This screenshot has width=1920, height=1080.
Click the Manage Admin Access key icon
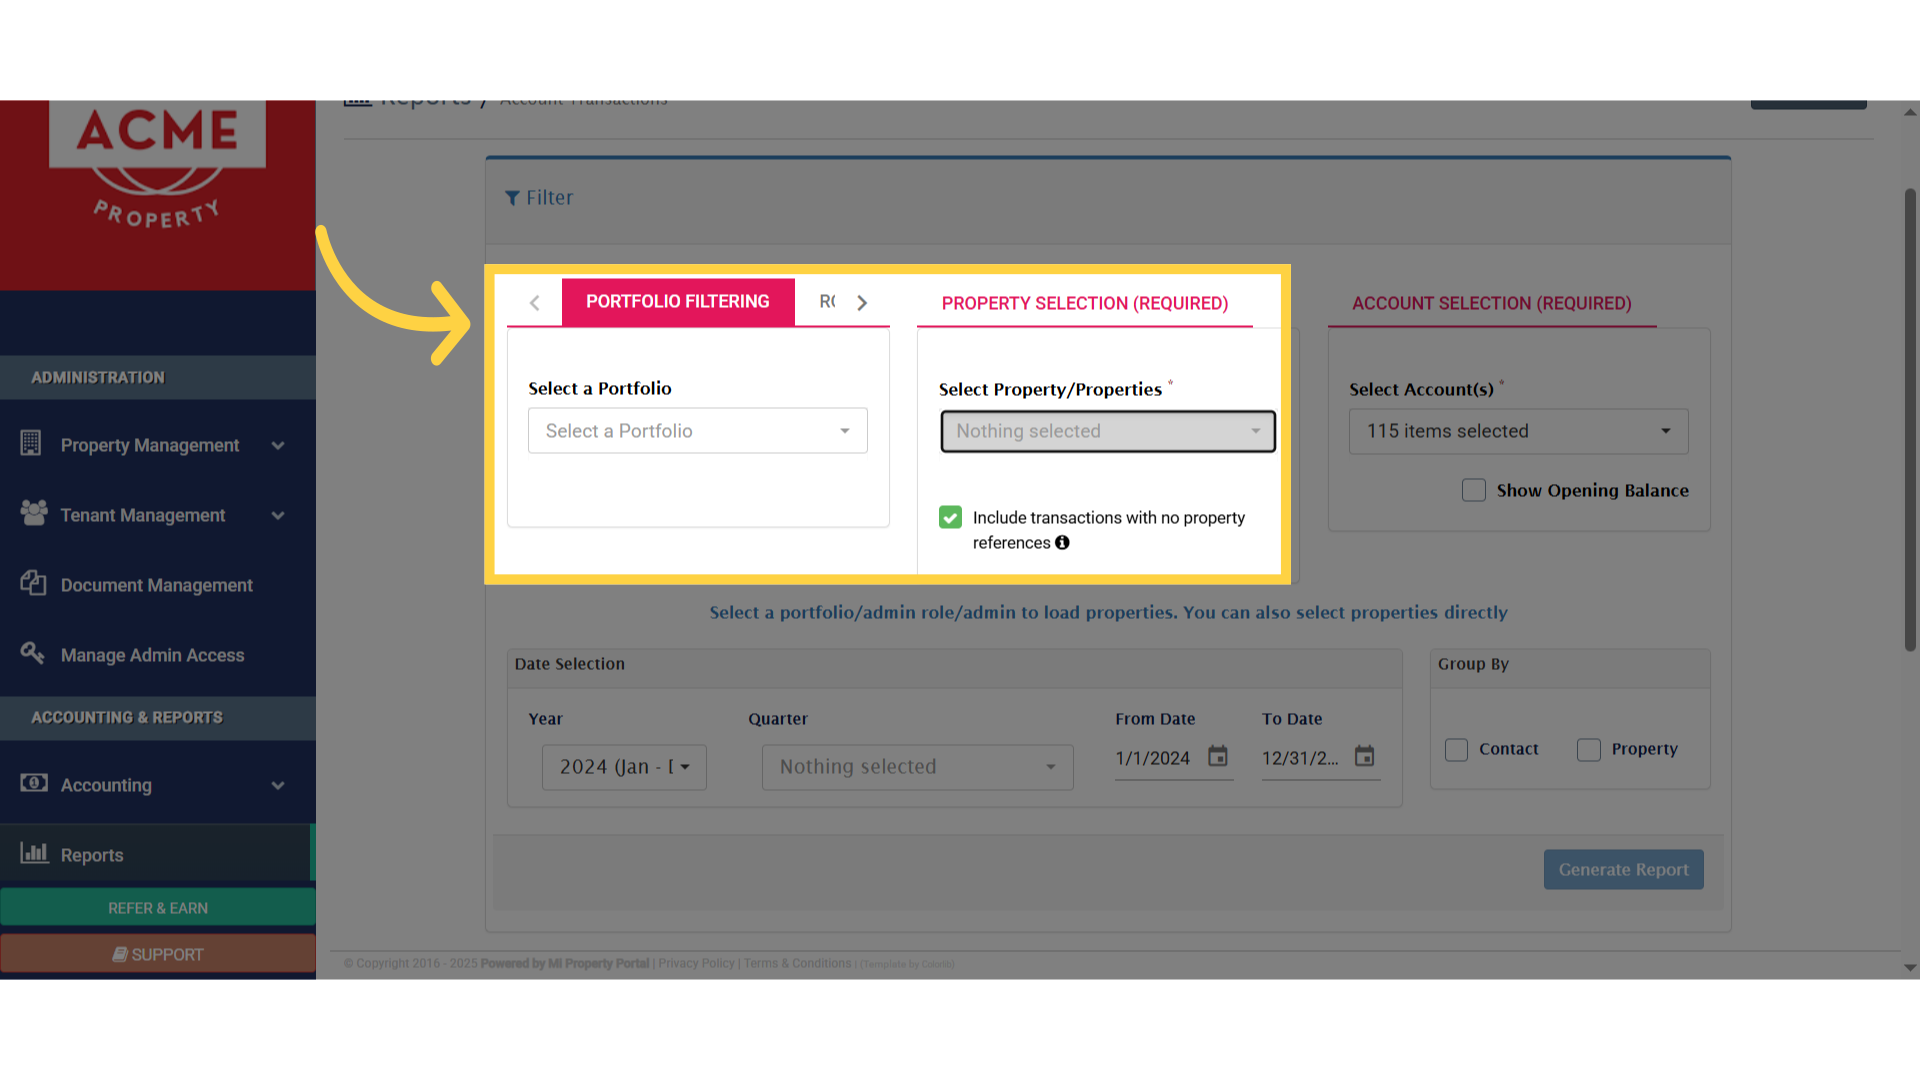click(x=32, y=653)
